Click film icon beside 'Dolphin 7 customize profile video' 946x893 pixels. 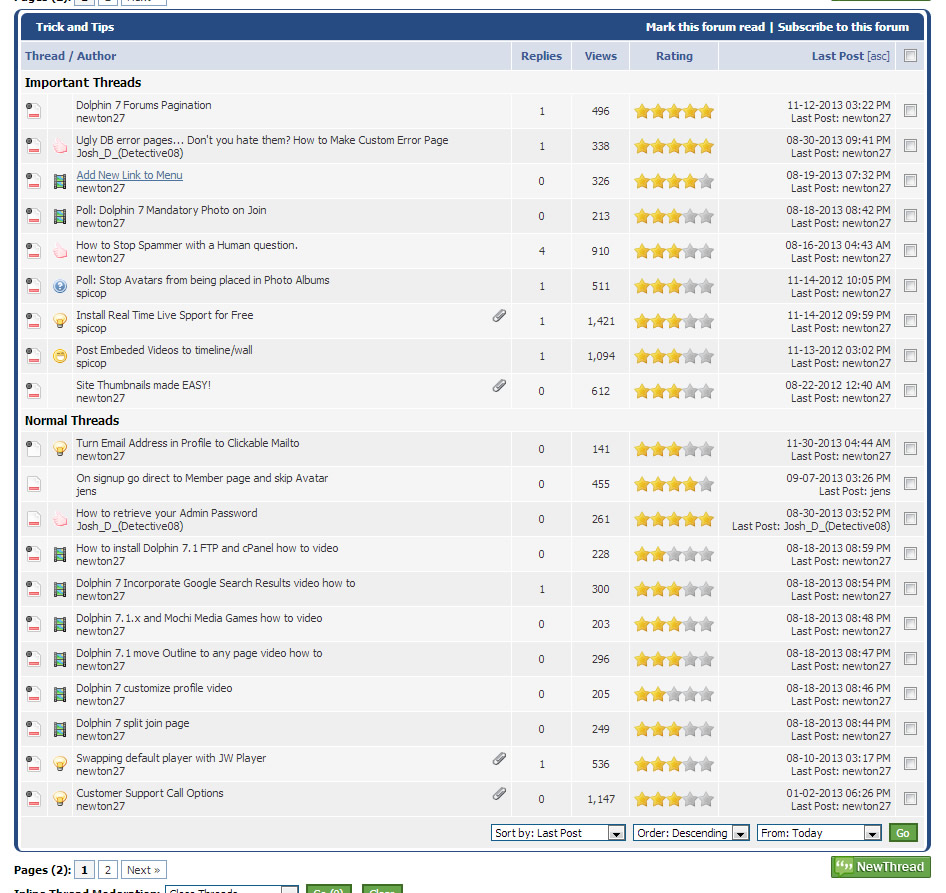60,694
